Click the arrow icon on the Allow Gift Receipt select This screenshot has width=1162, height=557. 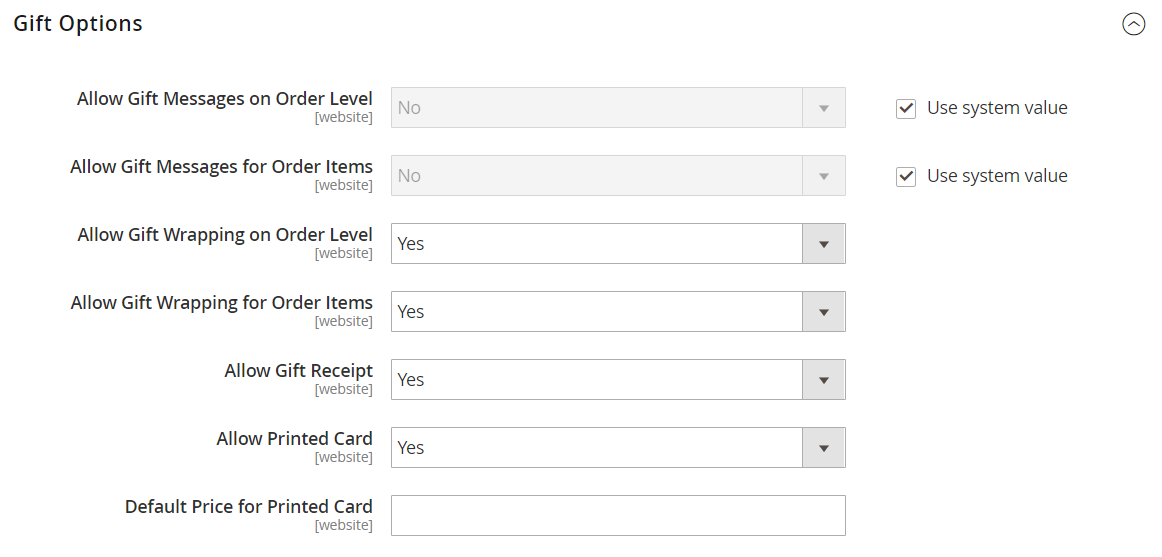[823, 380]
